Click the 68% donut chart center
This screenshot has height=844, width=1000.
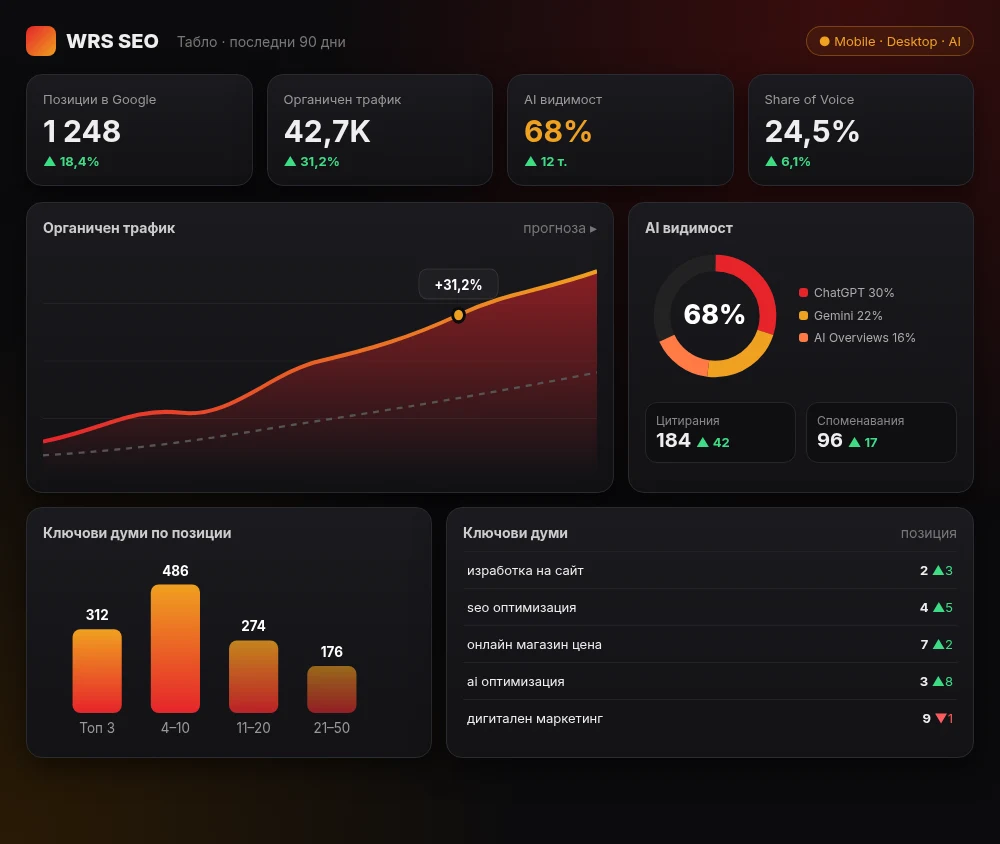tap(714, 315)
